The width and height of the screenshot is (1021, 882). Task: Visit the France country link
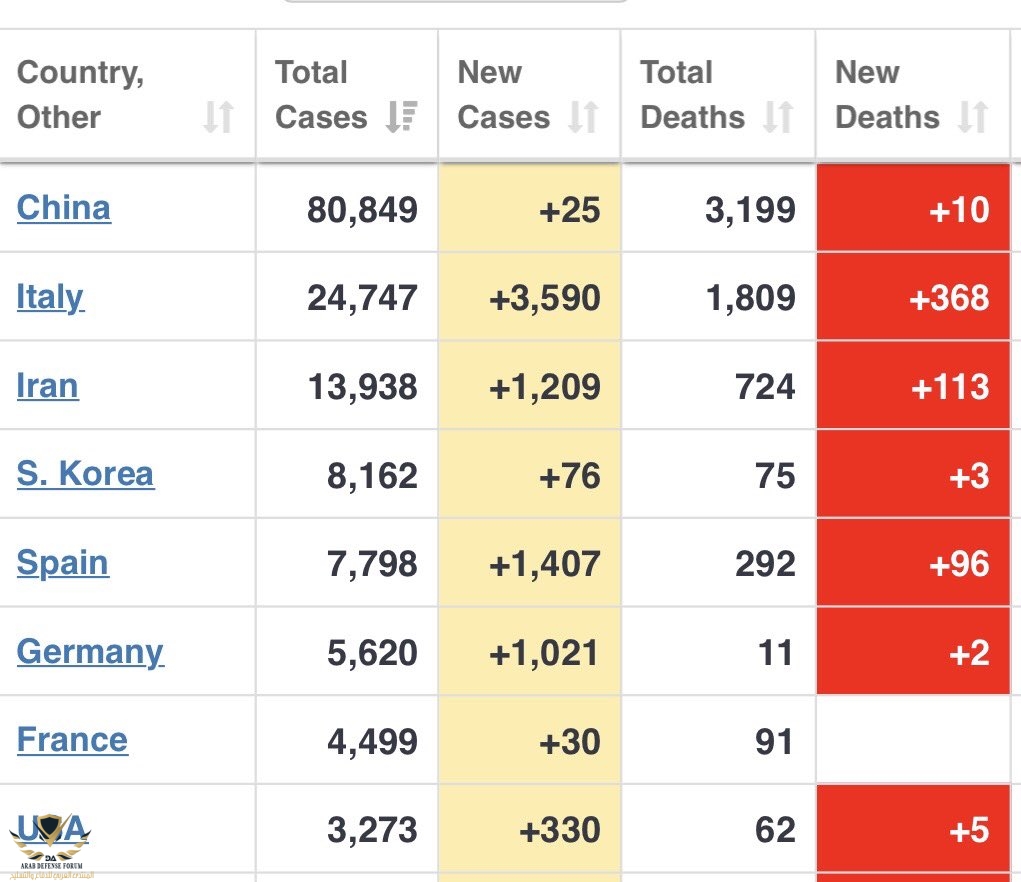coord(72,740)
